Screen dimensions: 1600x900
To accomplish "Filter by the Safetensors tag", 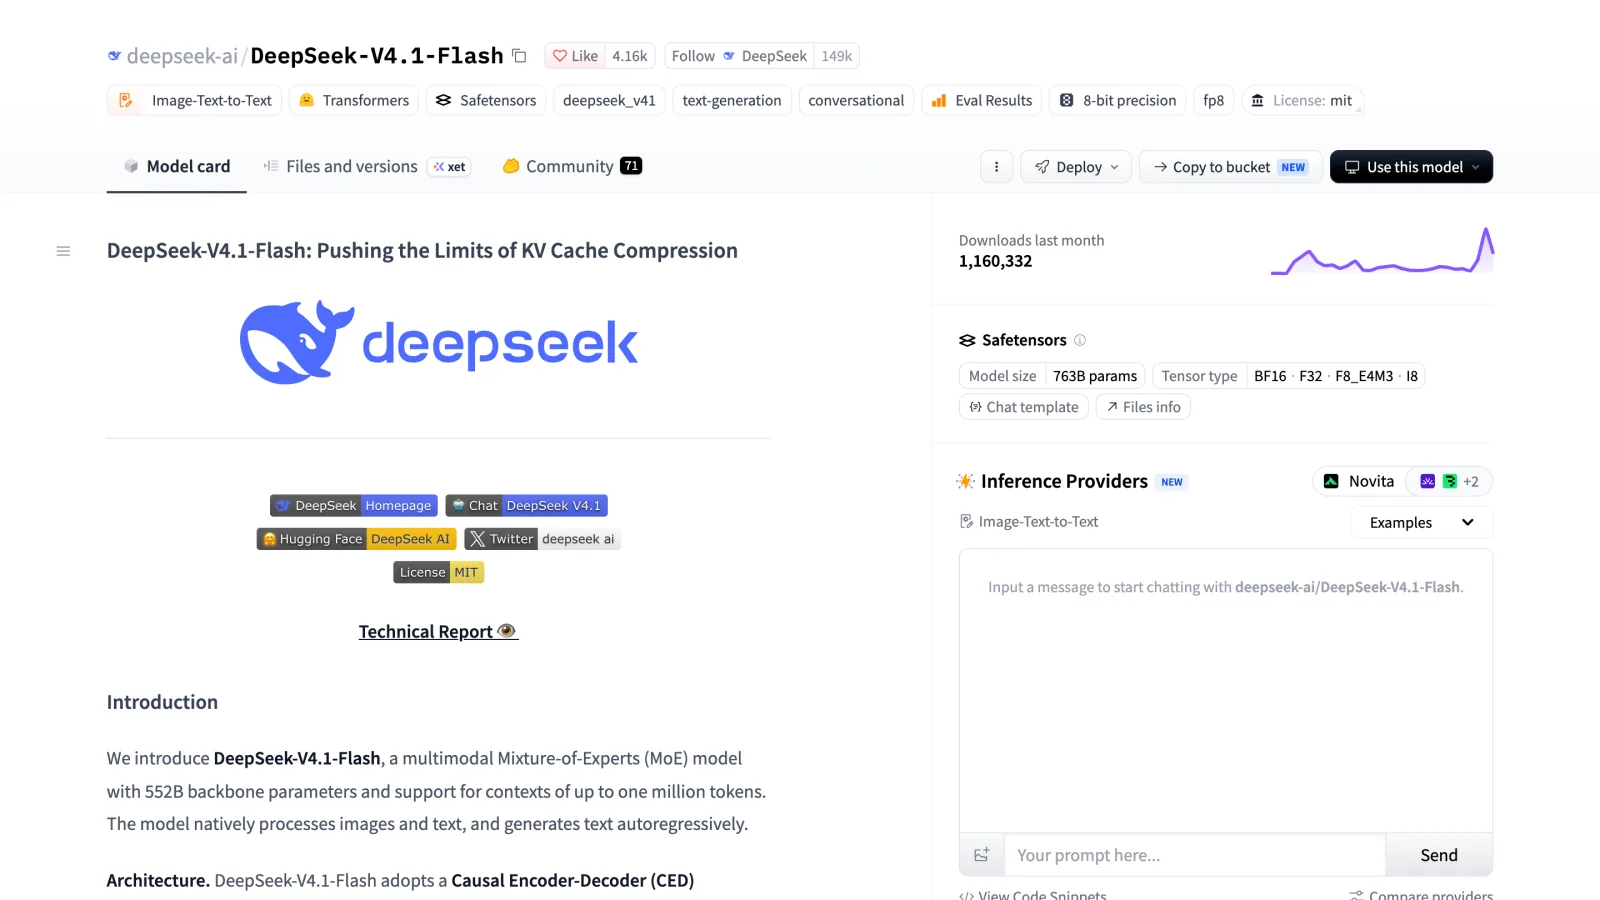I will click(x=486, y=100).
